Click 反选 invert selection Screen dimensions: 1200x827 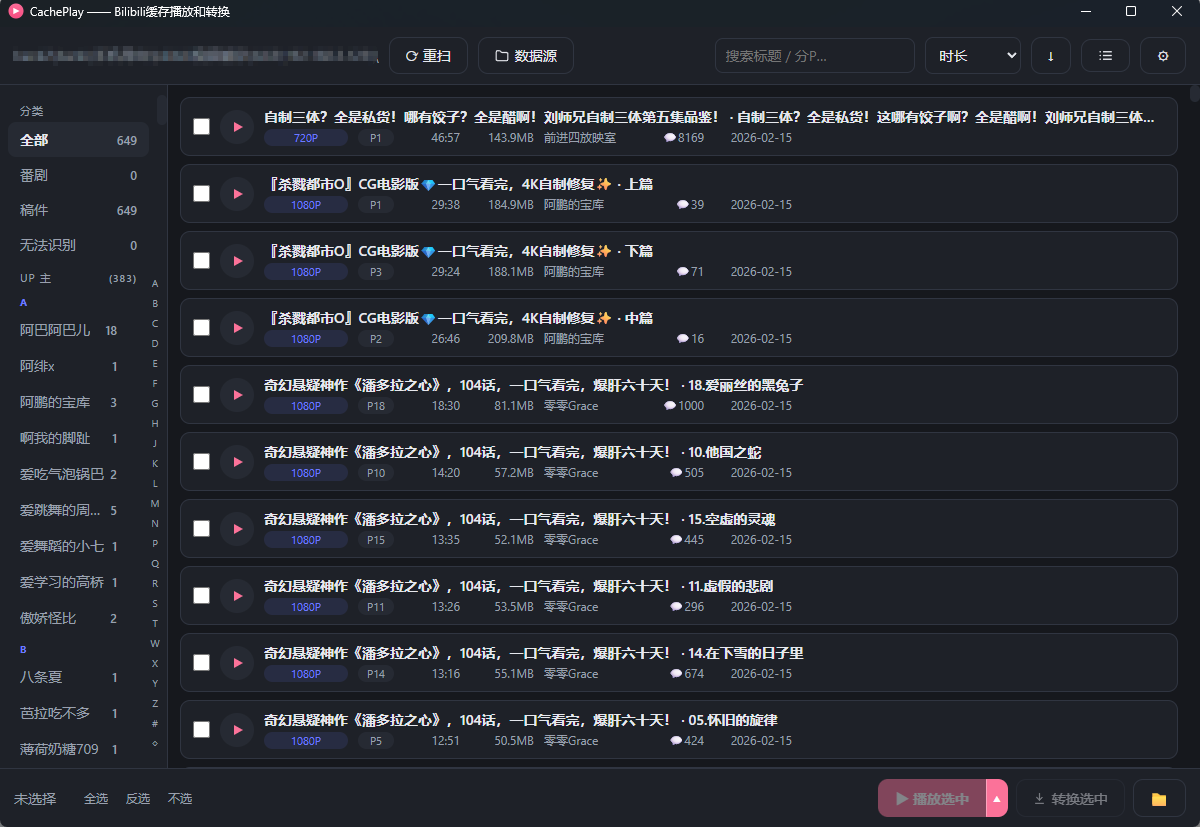pos(138,799)
